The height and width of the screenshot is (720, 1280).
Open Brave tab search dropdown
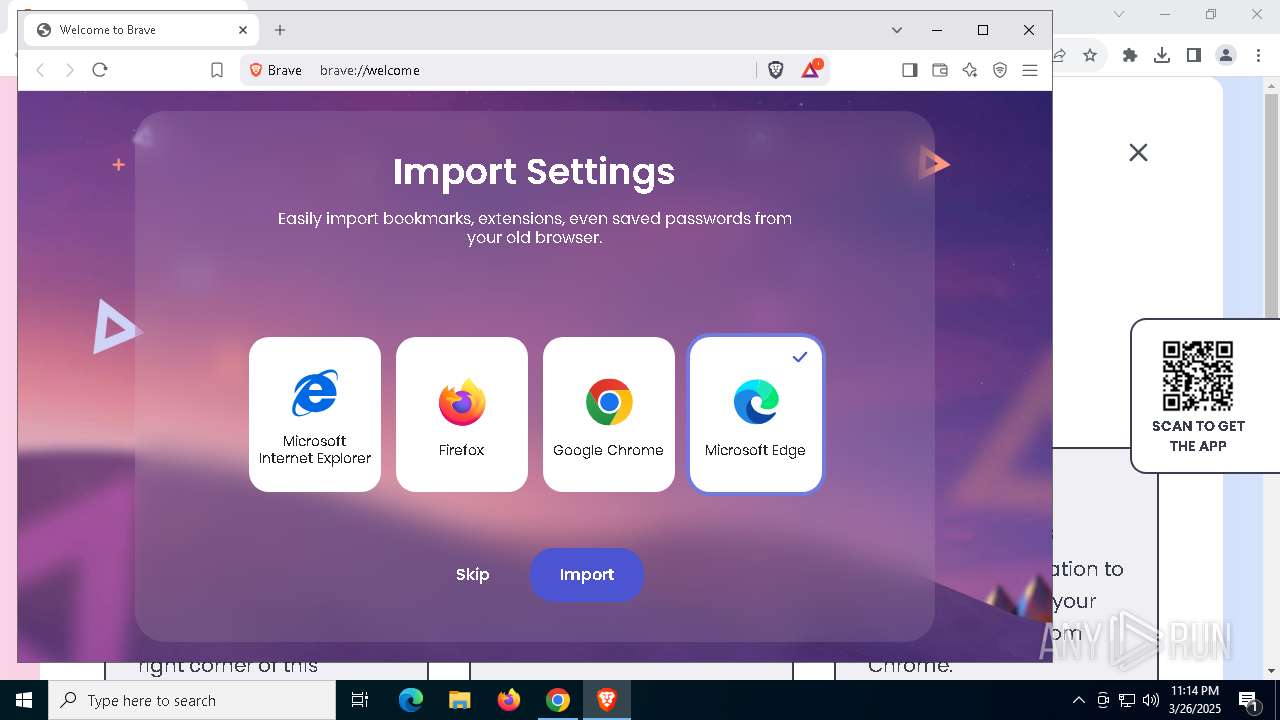point(897,30)
